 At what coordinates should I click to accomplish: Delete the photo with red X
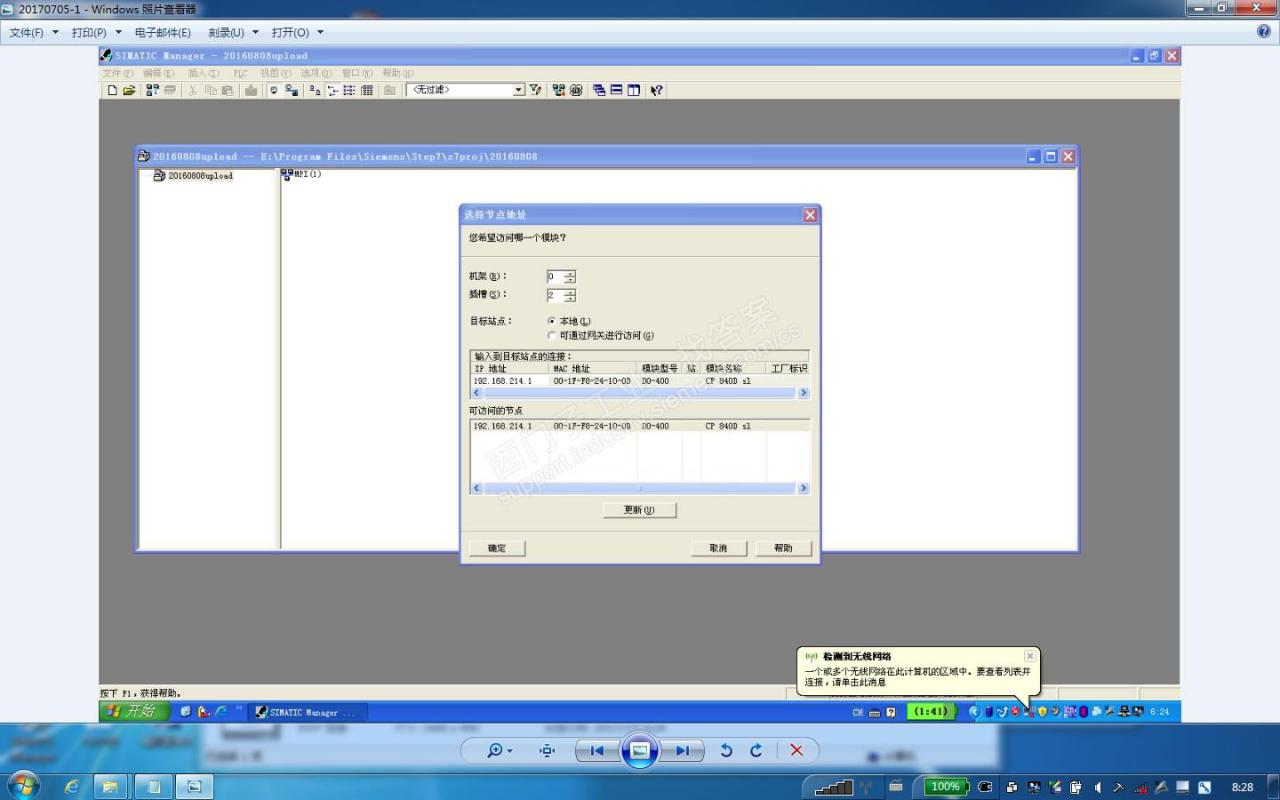point(796,750)
